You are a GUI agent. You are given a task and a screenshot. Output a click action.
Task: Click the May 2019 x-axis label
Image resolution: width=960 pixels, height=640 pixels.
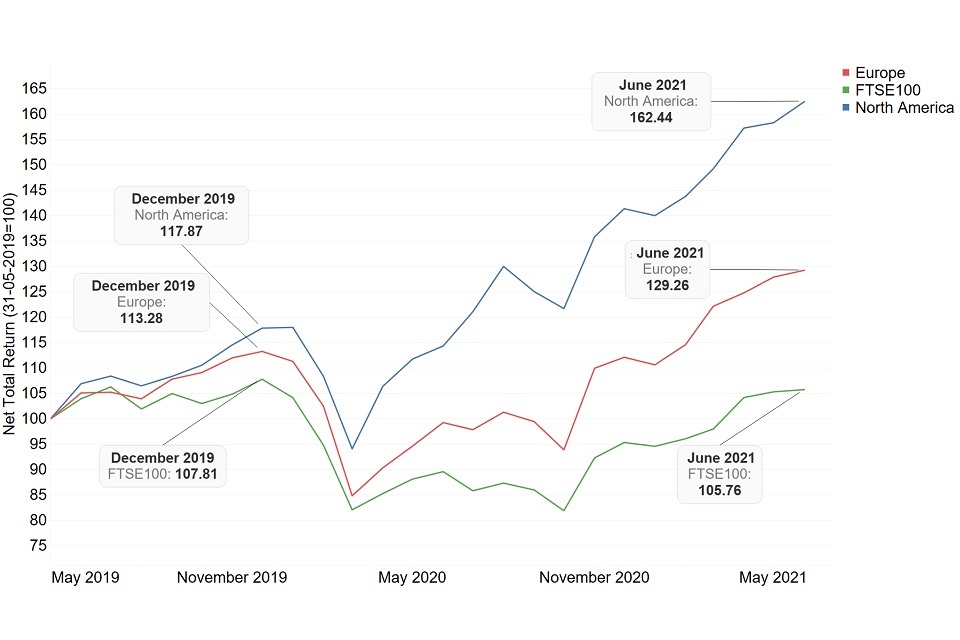[x=85, y=577]
